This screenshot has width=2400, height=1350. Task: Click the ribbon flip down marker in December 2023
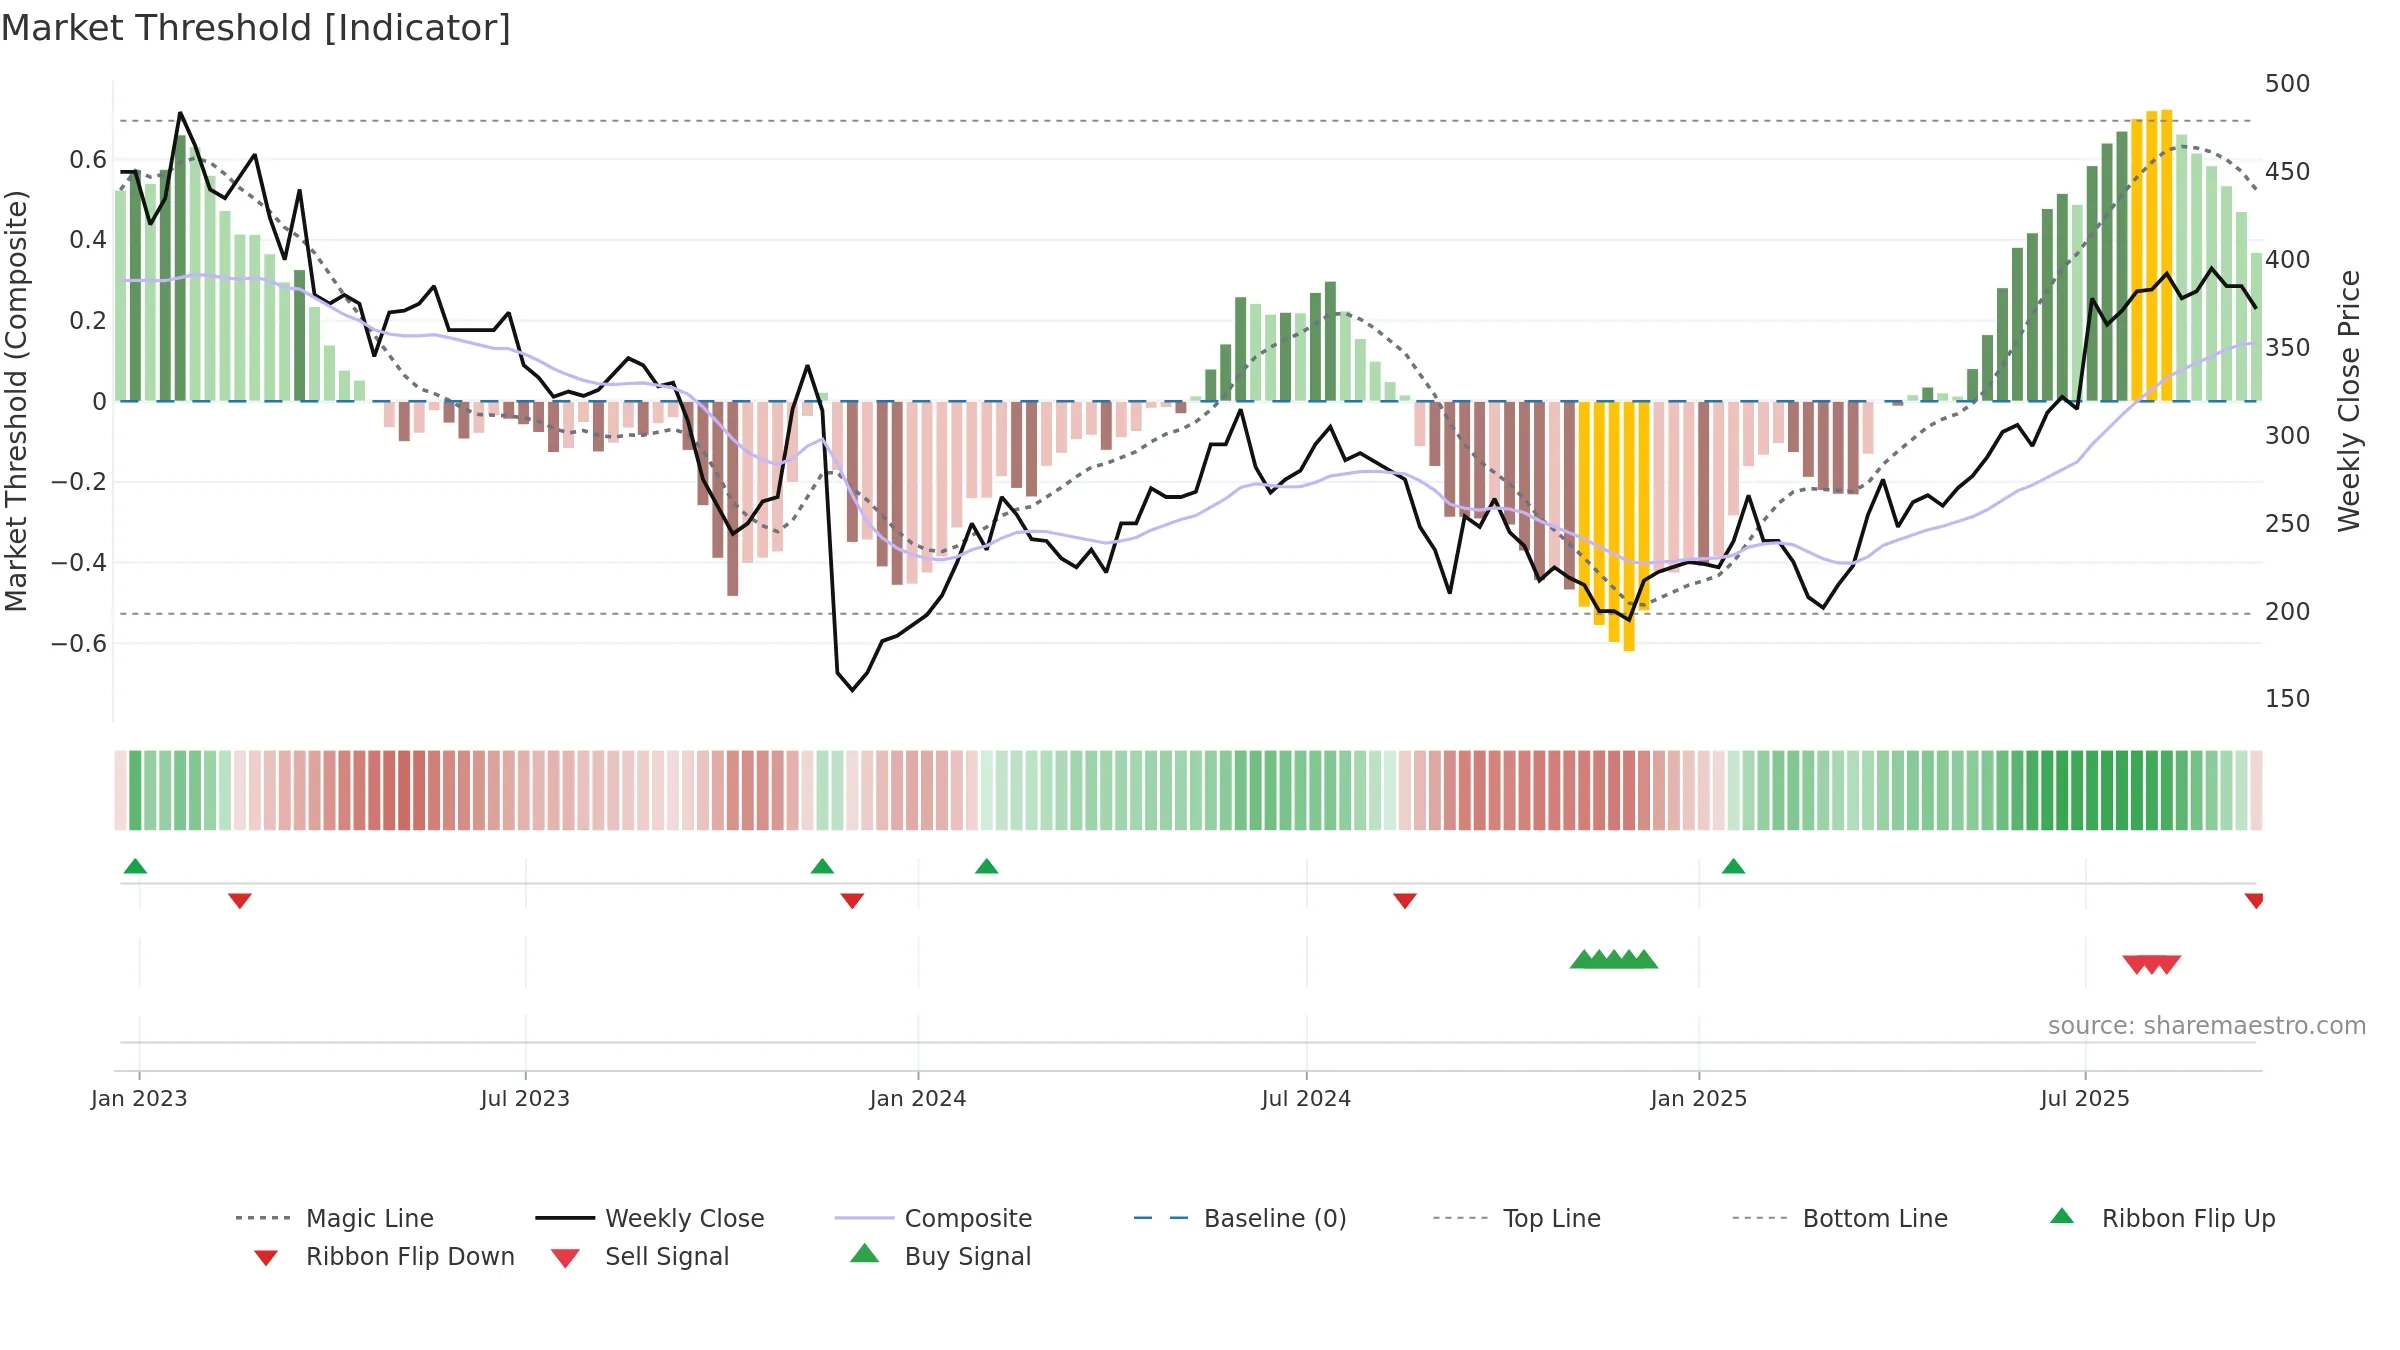pyautogui.click(x=852, y=901)
